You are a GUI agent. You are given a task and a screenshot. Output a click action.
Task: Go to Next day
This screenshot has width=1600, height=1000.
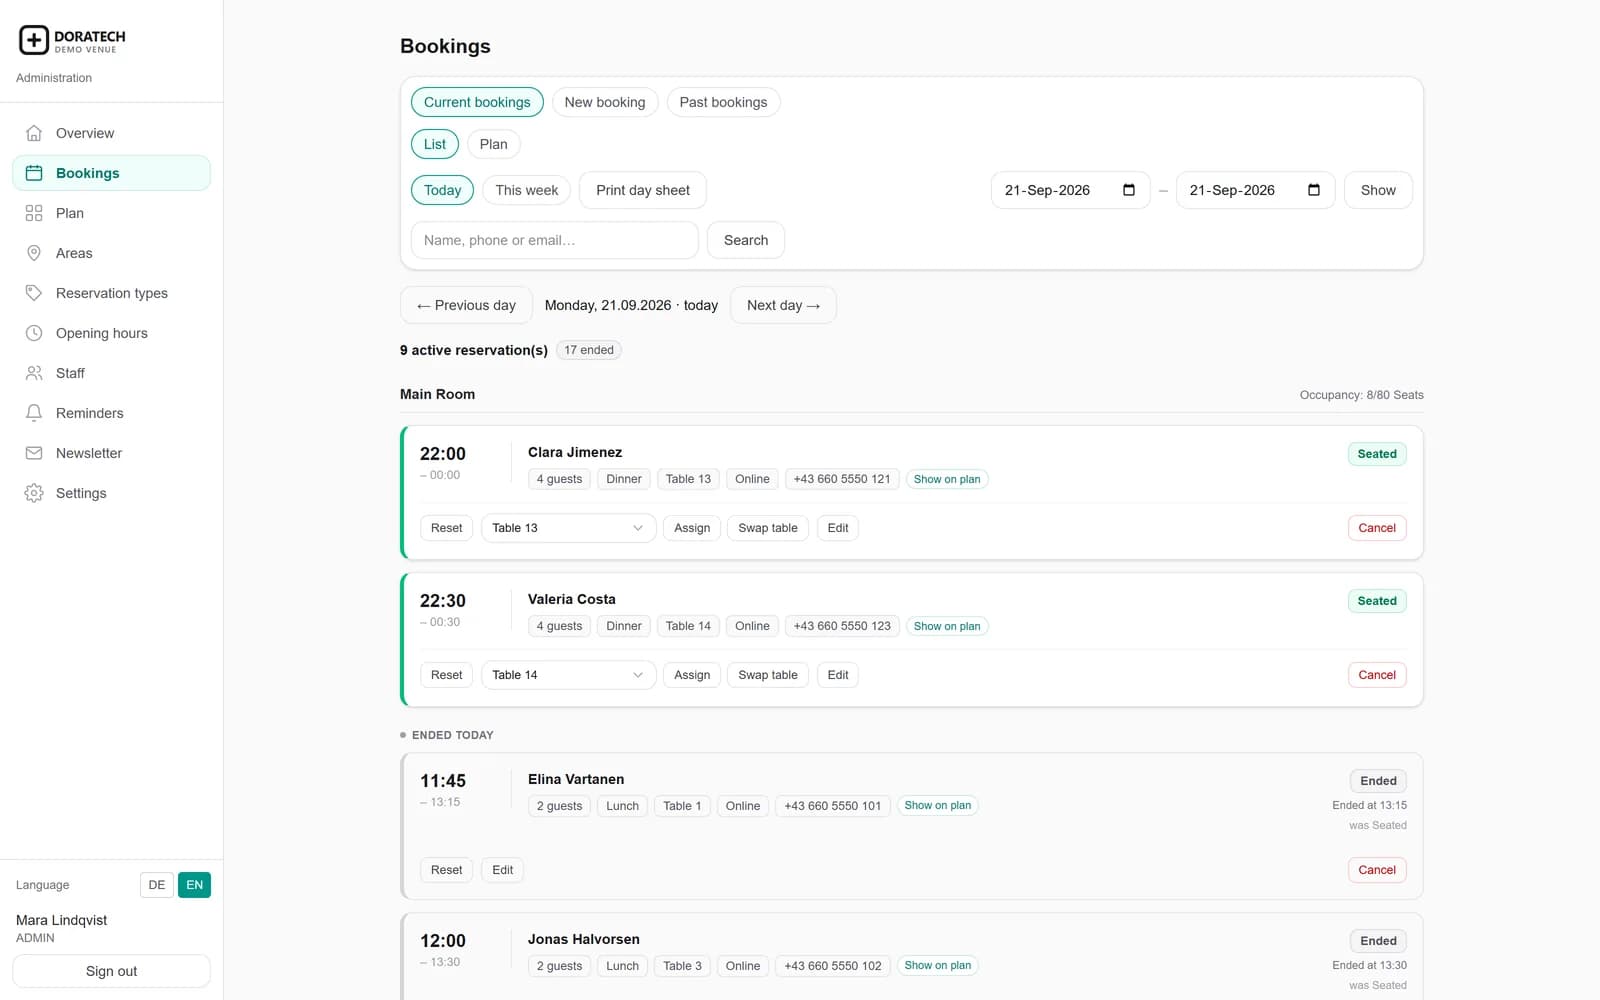click(783, 305)
